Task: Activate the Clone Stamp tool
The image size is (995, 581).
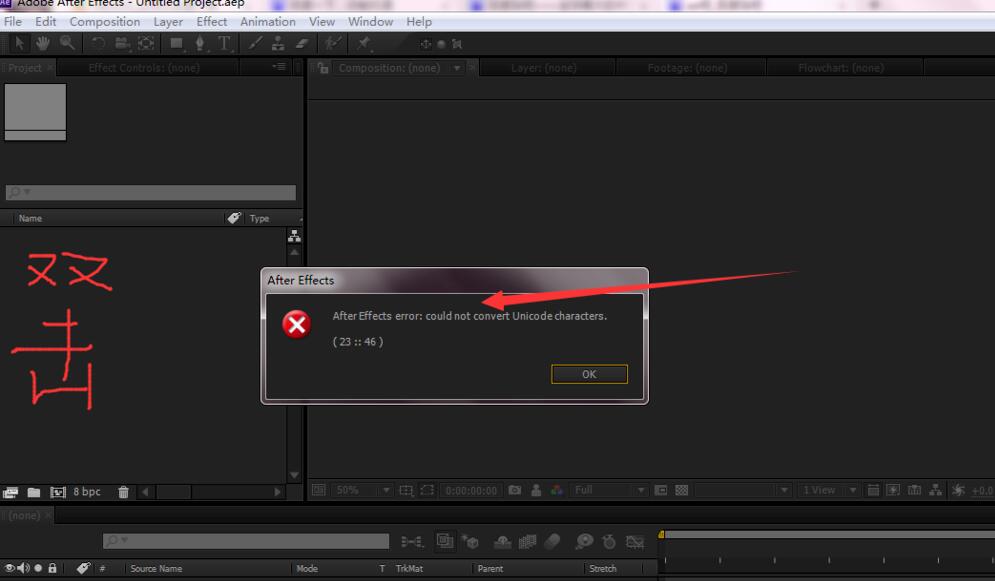Action: pyautogui.click(x=278, y=43)
